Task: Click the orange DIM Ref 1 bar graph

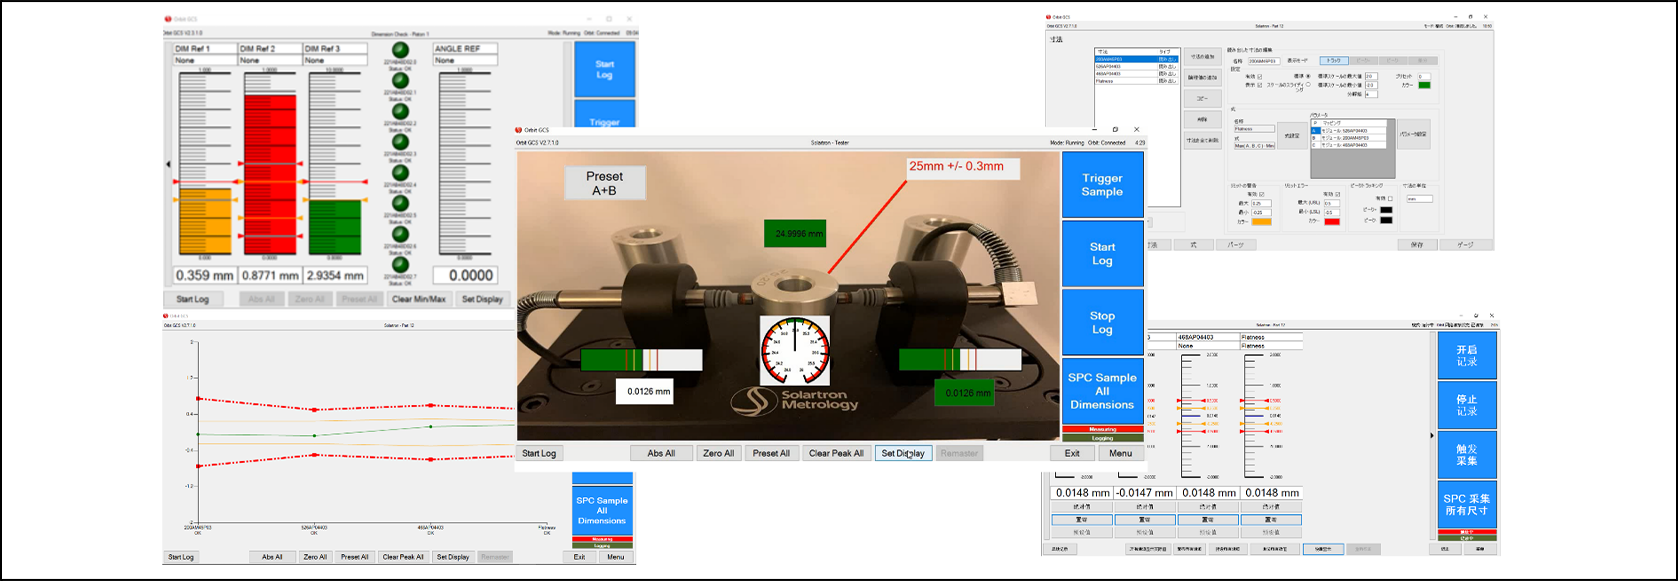Action: tap(205, 220)
